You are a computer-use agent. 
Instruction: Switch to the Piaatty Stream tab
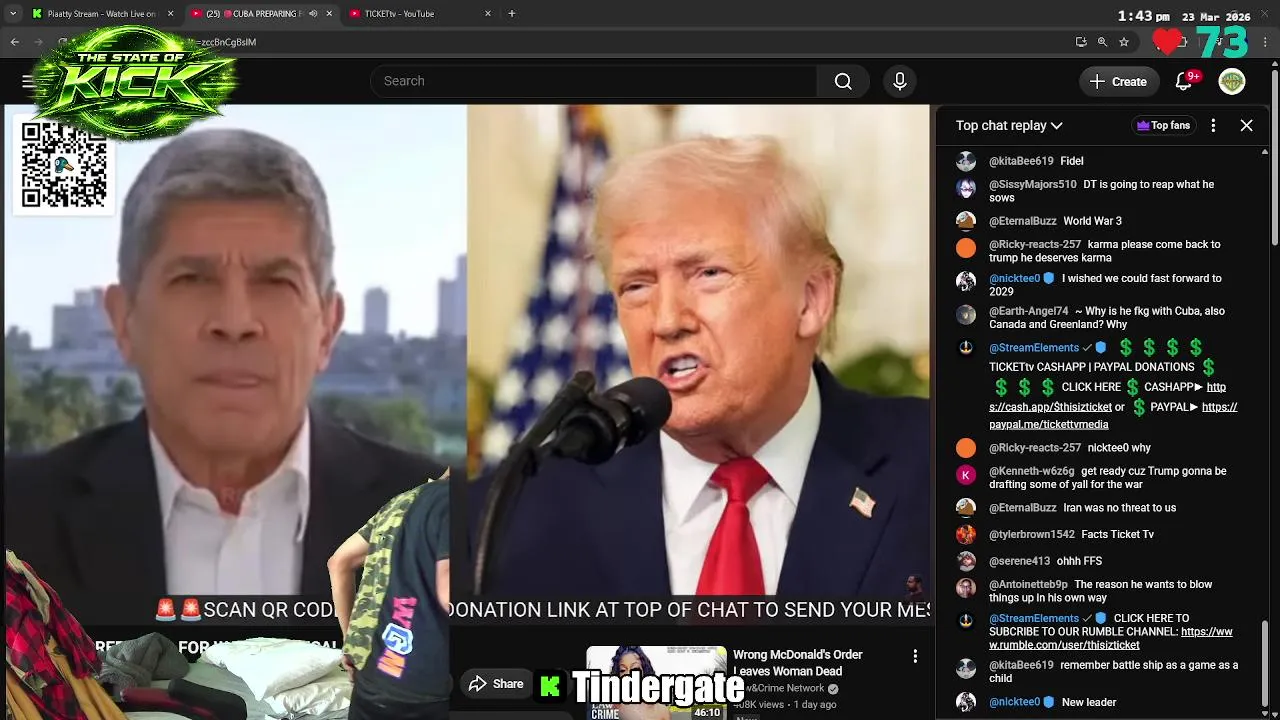(102, 14)
